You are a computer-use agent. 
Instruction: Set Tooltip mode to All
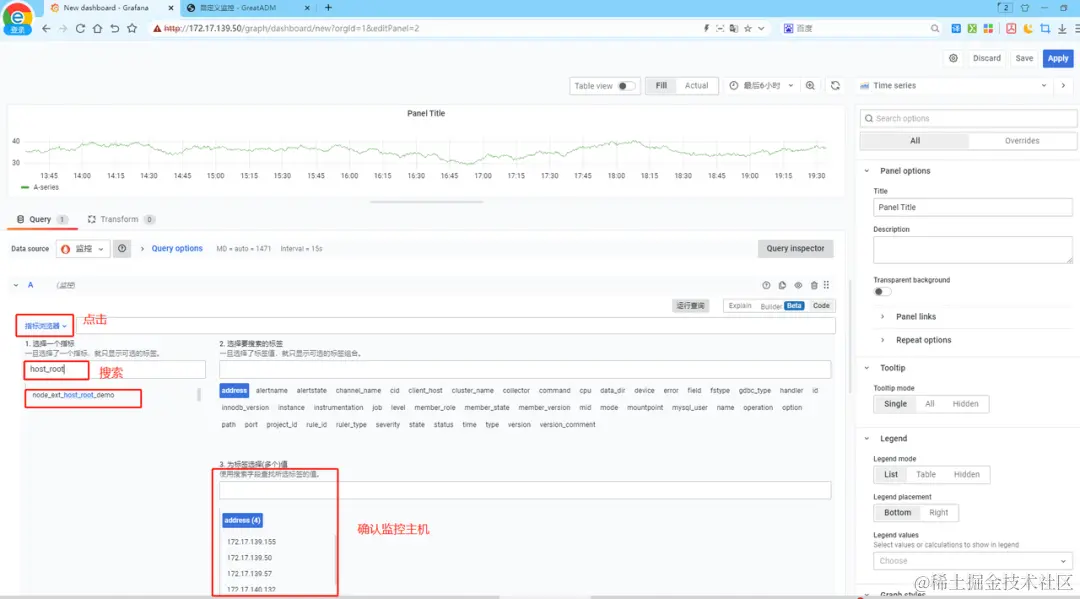[x=929, y=404]
